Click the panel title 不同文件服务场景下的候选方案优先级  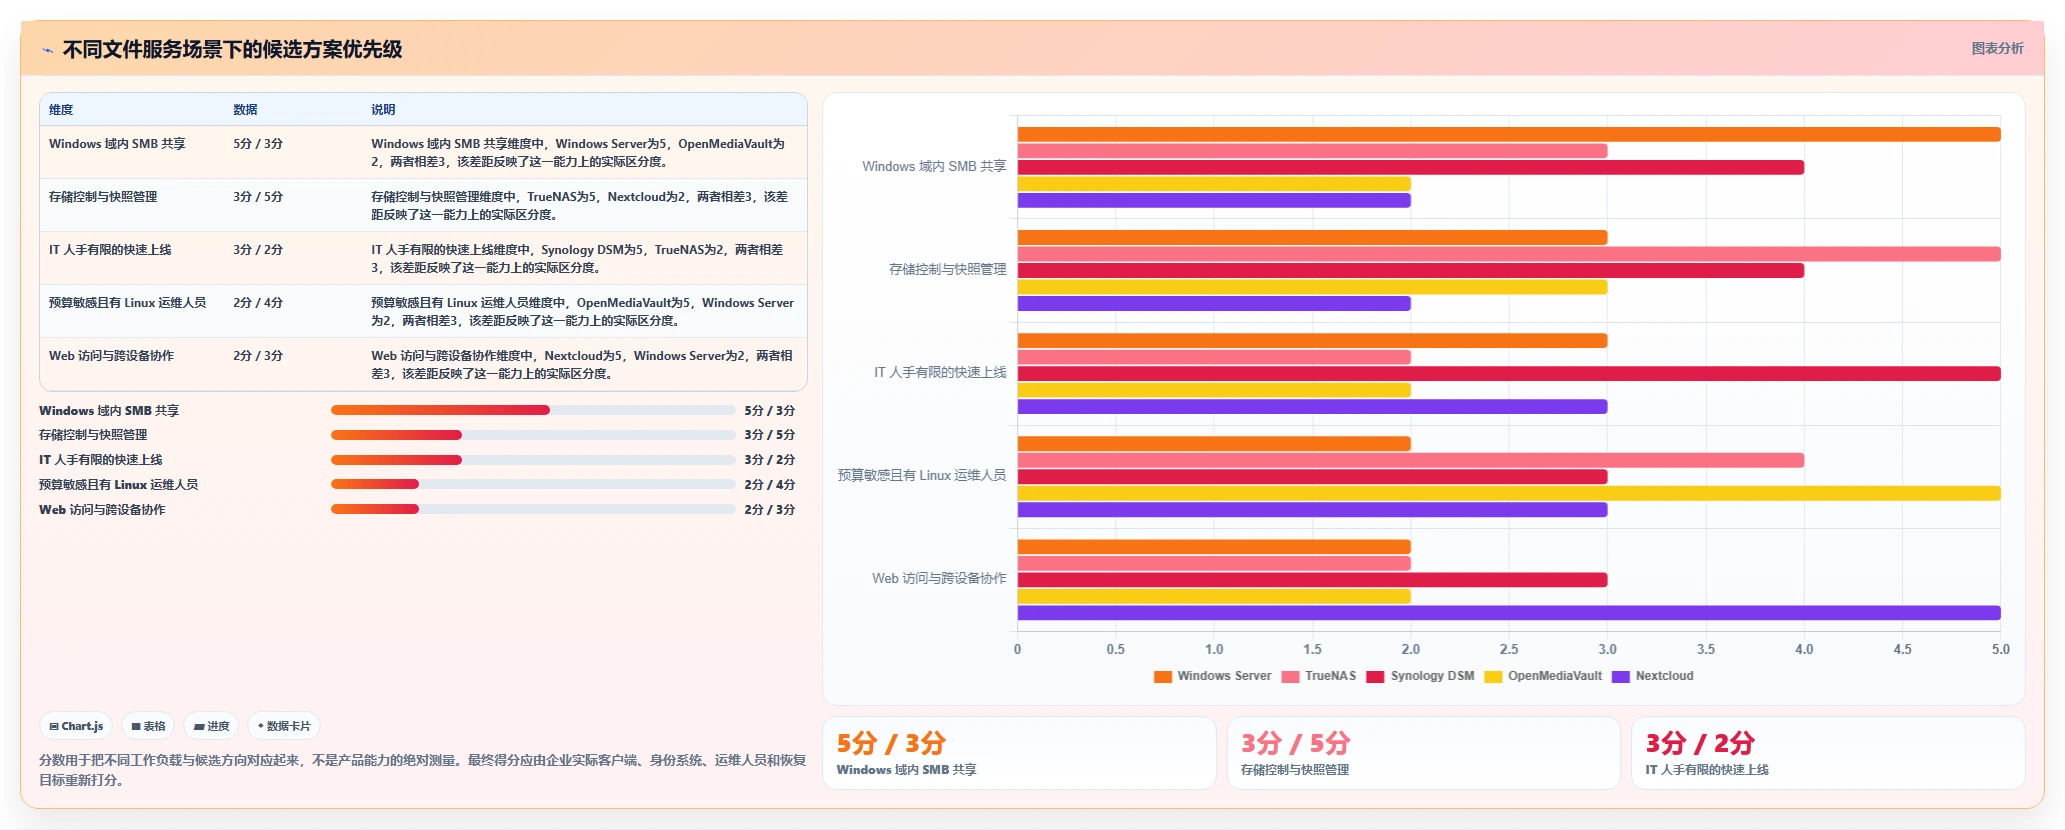pos(232,49)
